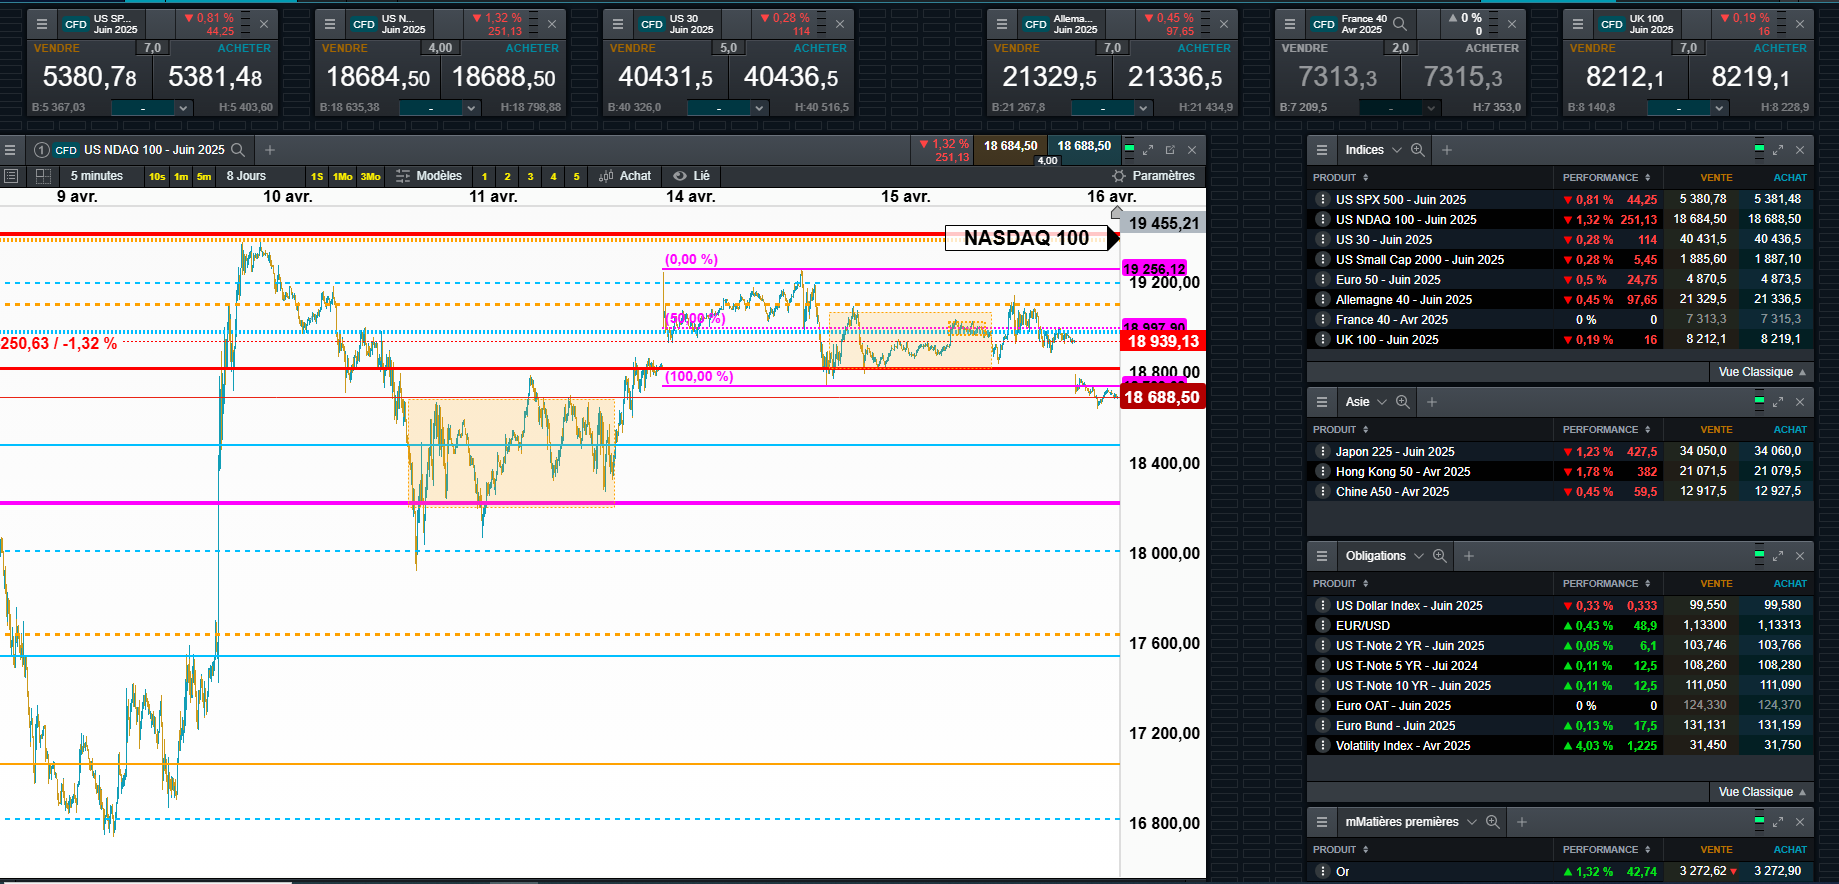Open the chart grid layout icon
The width and height of the screenshot is (1839, 884).
point(43,176)
